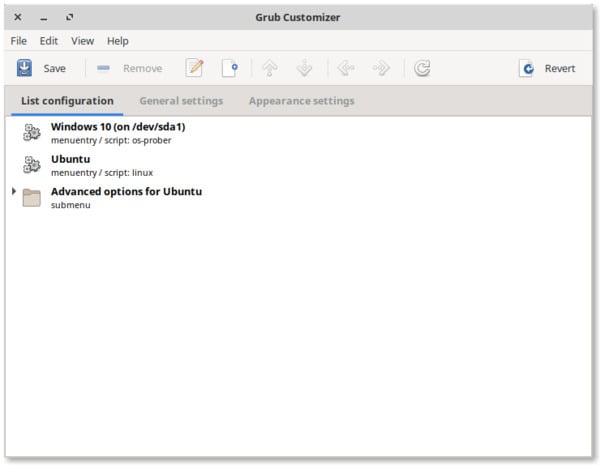Open the Edit menu
Image resolution: width=600 pixels, height=465 pixels.
pos(49,41)
